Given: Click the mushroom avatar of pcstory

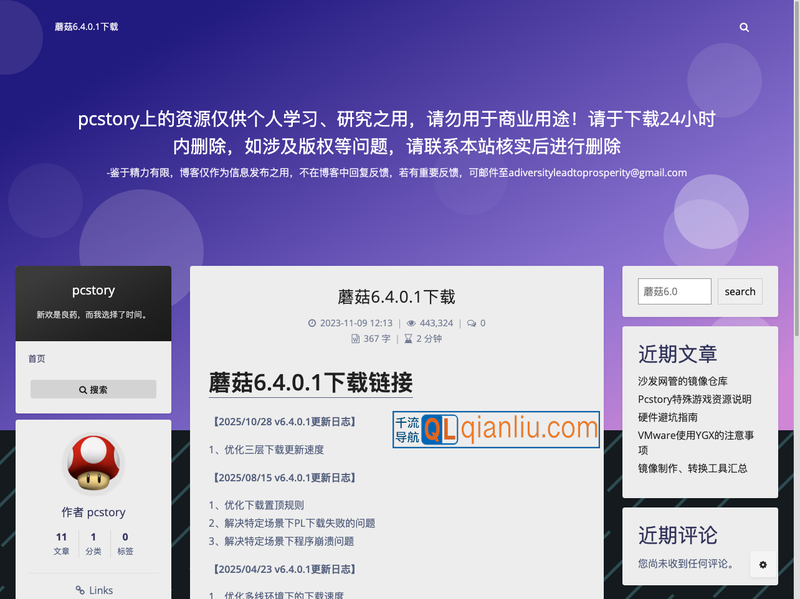Looking at the screenshot, I should pos(93,463).
